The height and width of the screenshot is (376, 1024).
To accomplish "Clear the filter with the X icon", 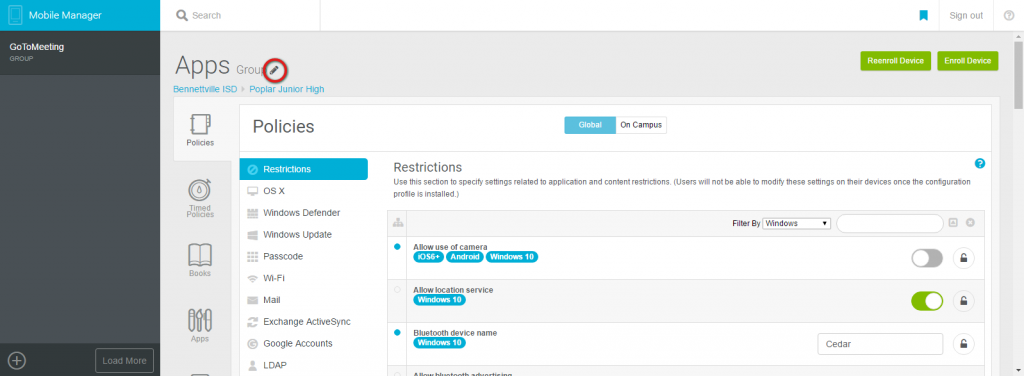I will (970, 223).
